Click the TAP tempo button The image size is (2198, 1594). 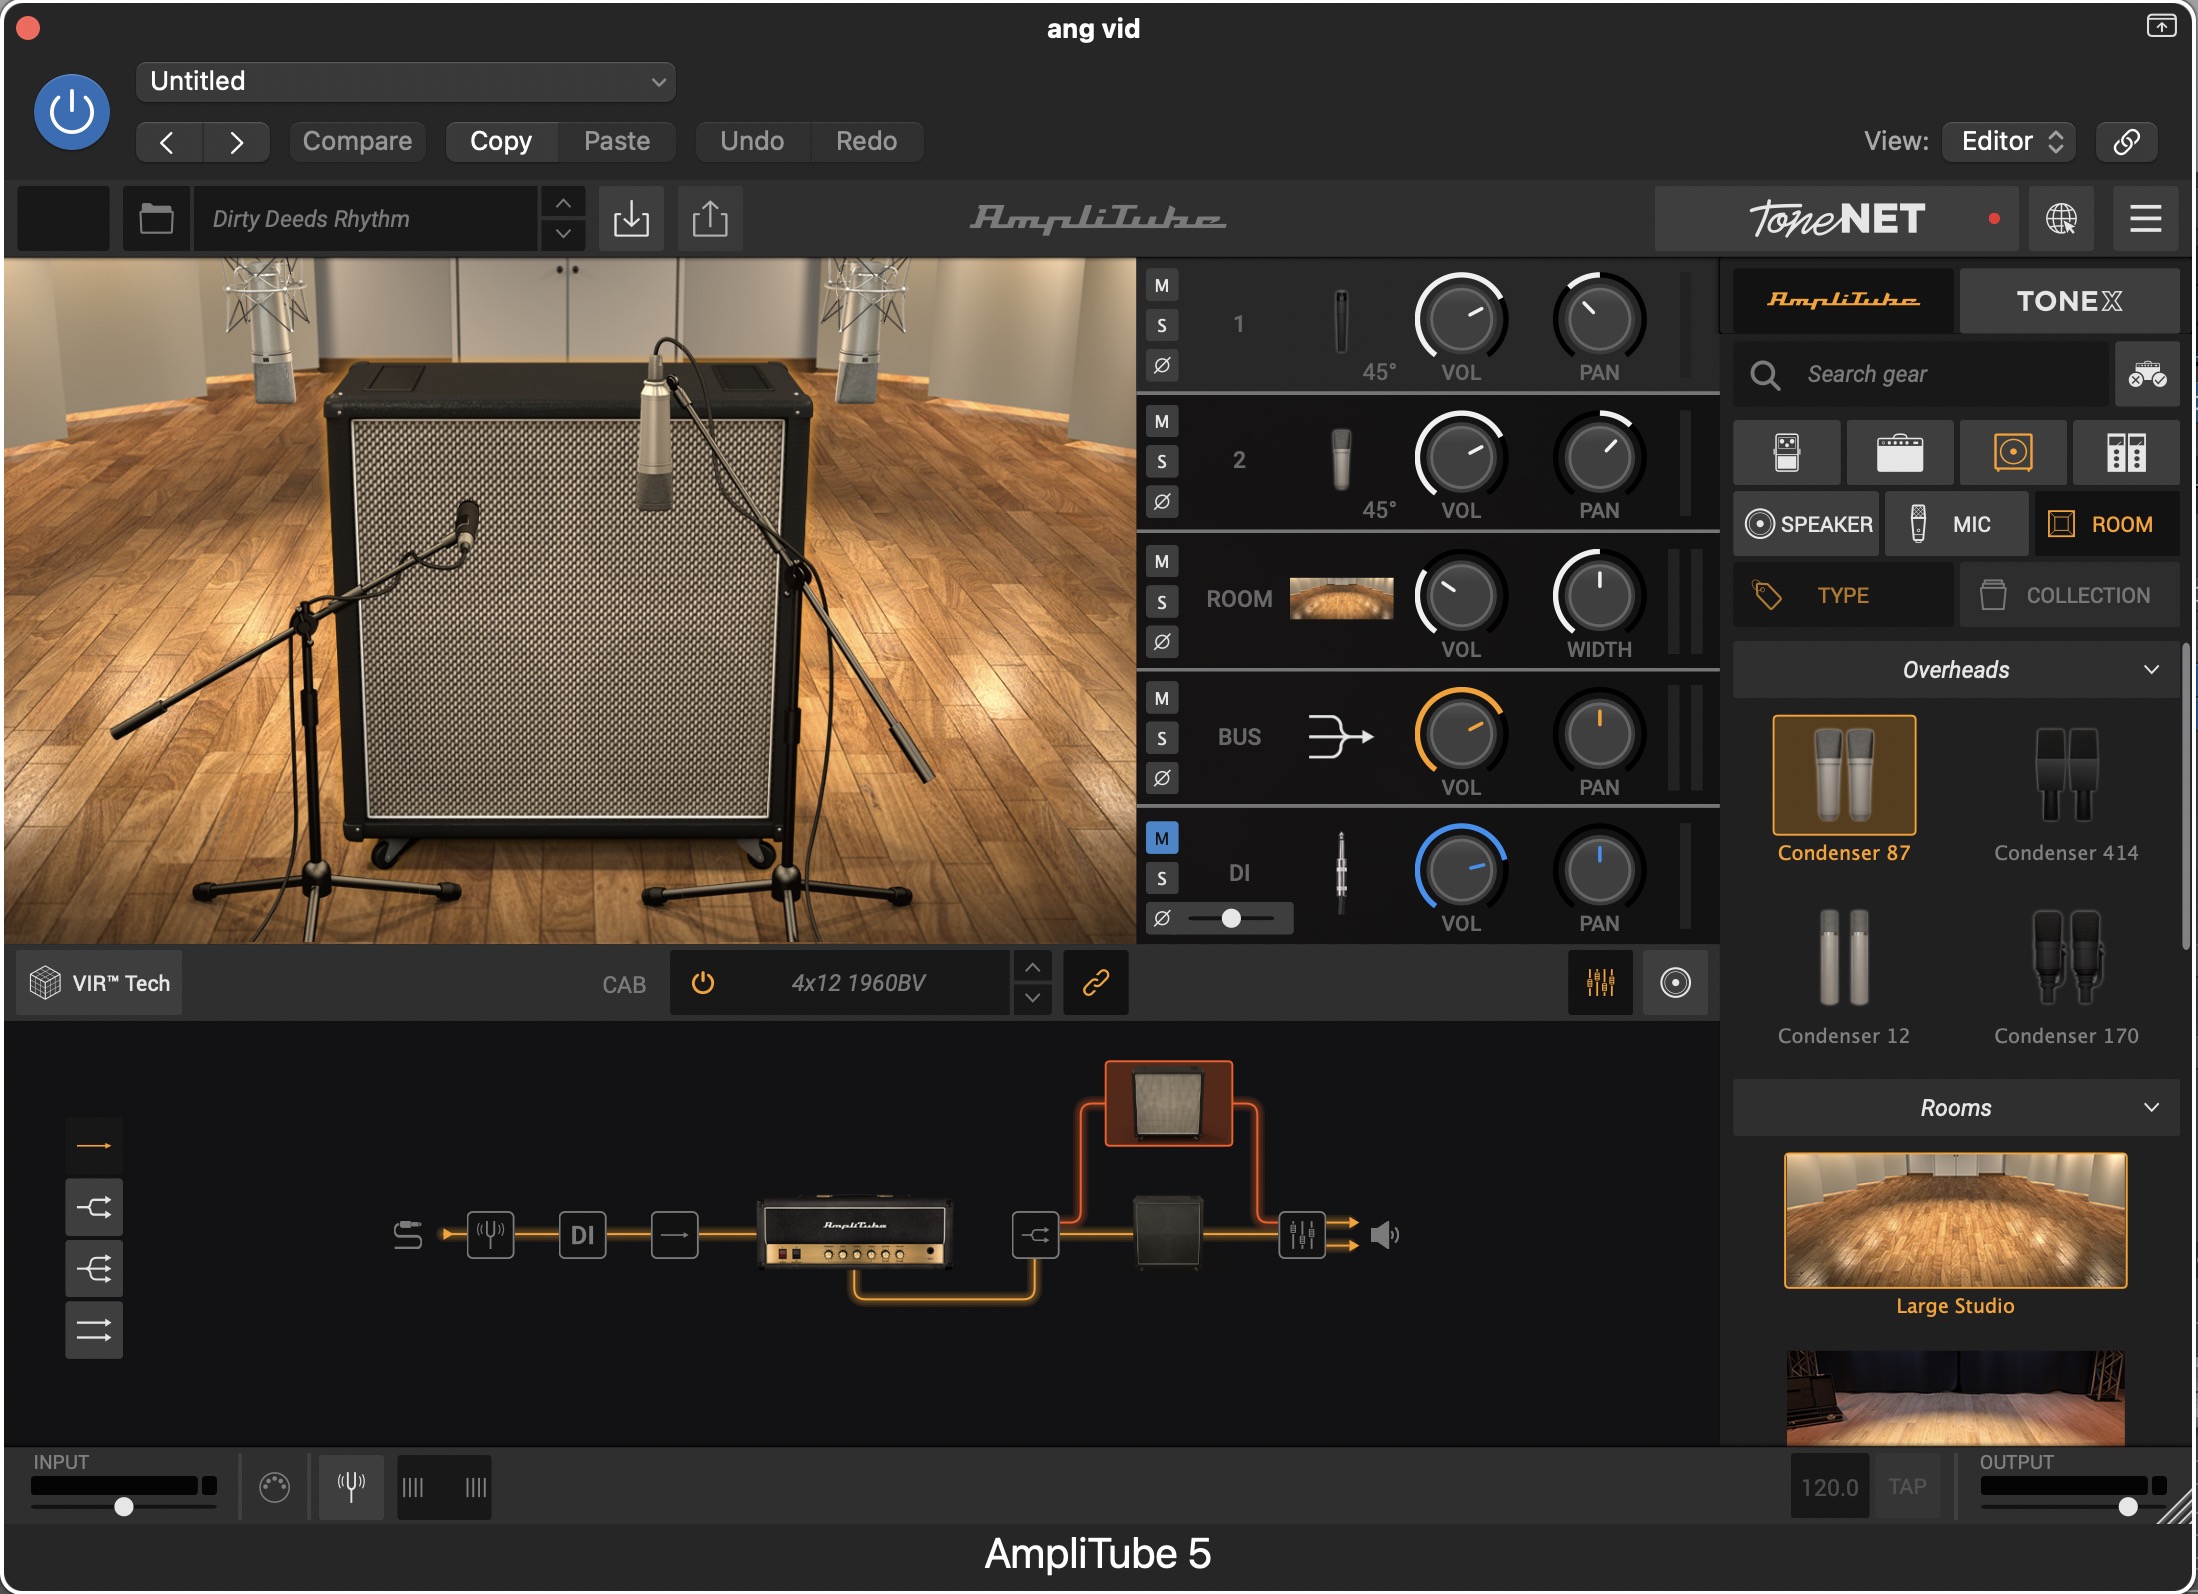click(x=1907, y=1487)
